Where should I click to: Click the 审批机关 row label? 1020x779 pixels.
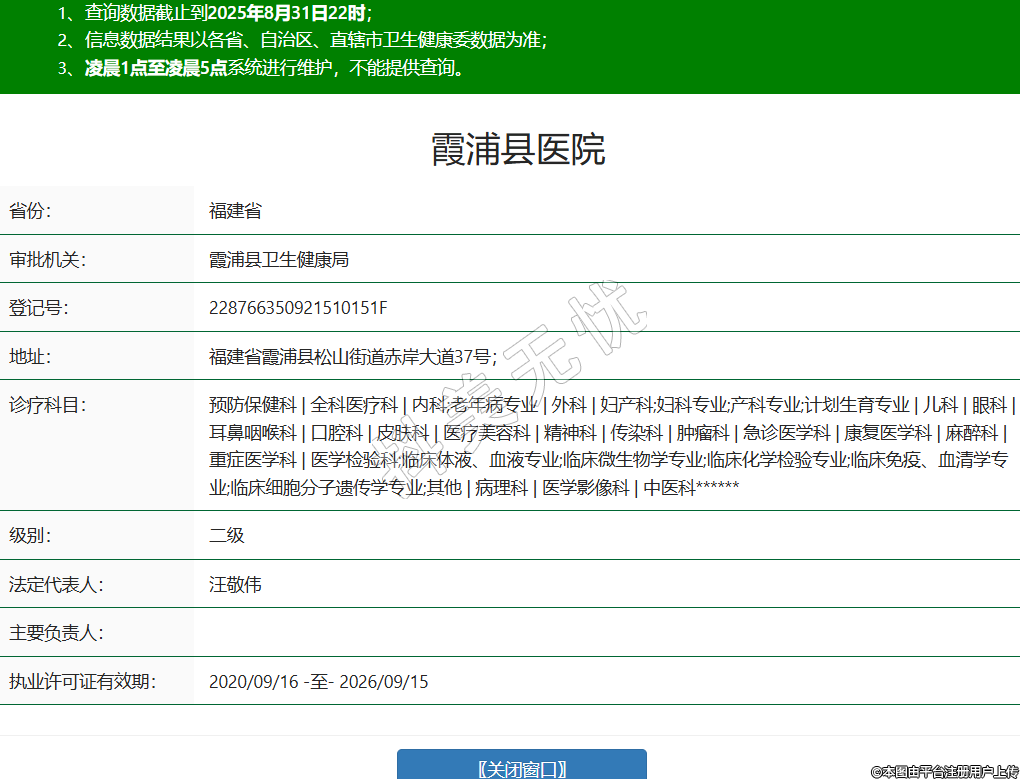48,260
